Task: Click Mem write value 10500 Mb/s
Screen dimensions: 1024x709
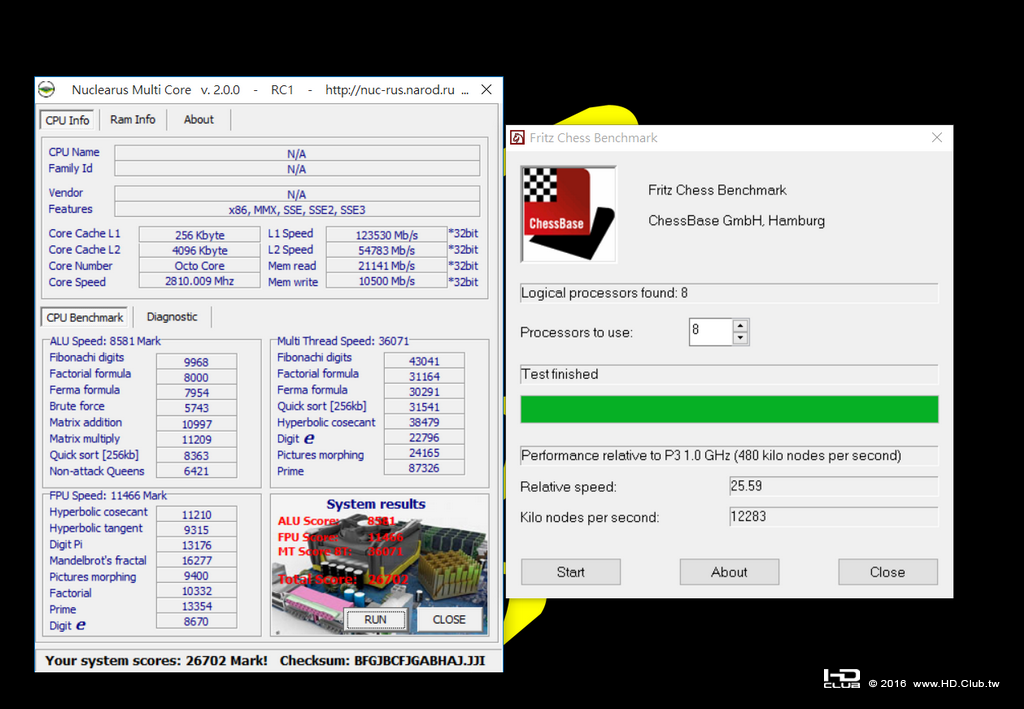Action: (x=387, y=281)
